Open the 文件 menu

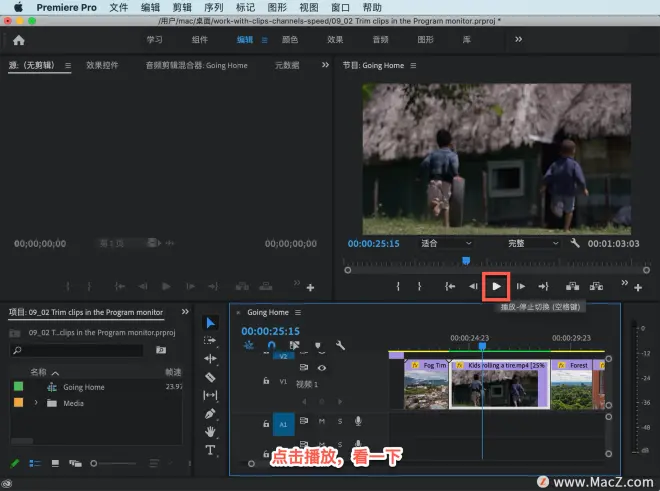[x=119, y=8]
